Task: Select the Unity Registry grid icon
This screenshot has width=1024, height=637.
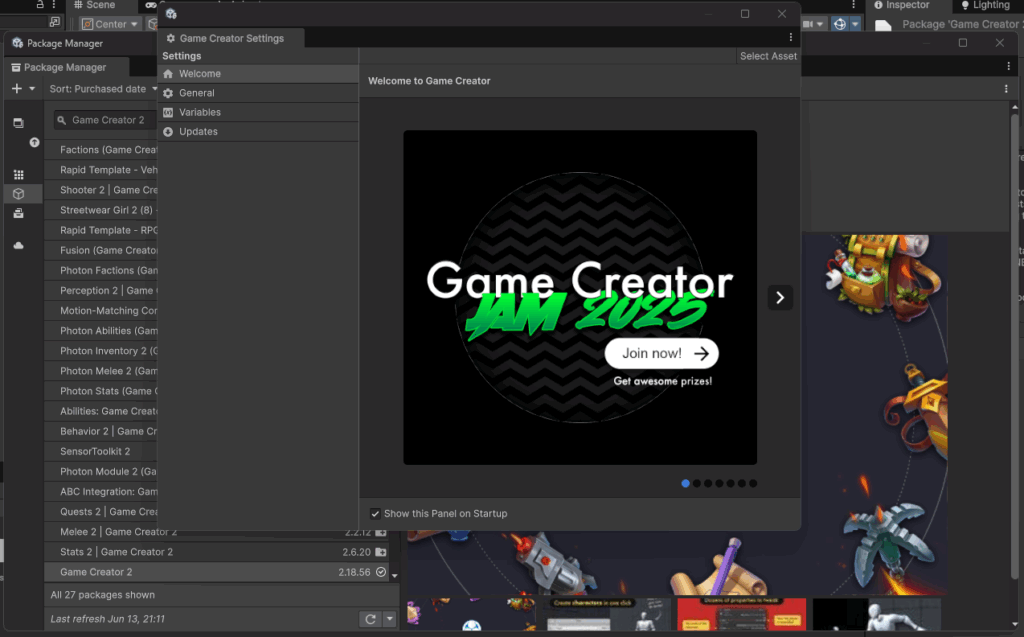Action: pyautogui.click(x=18, y=174)
